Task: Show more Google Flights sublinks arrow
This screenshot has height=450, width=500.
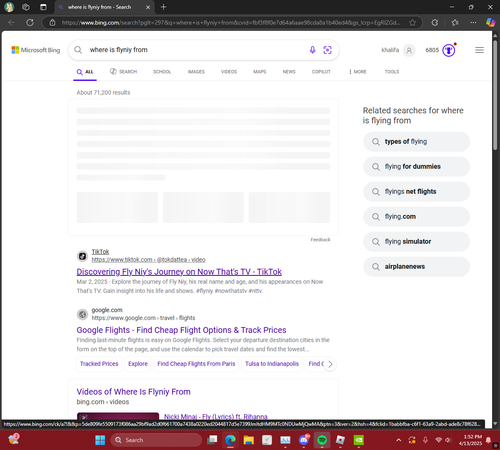Action: click(x=330, y=364)
